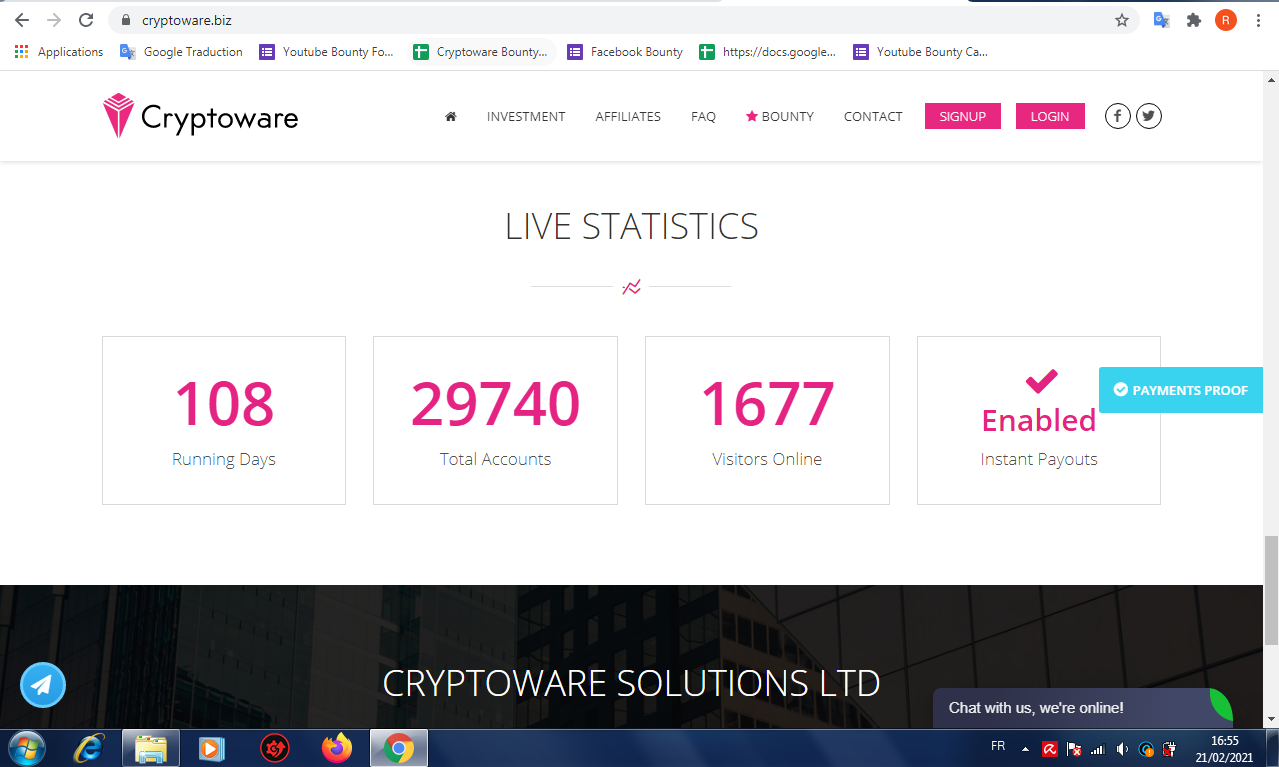The image size is (1279, 767).
Task: Open Firefox from the taskbar
Action: 337,748
